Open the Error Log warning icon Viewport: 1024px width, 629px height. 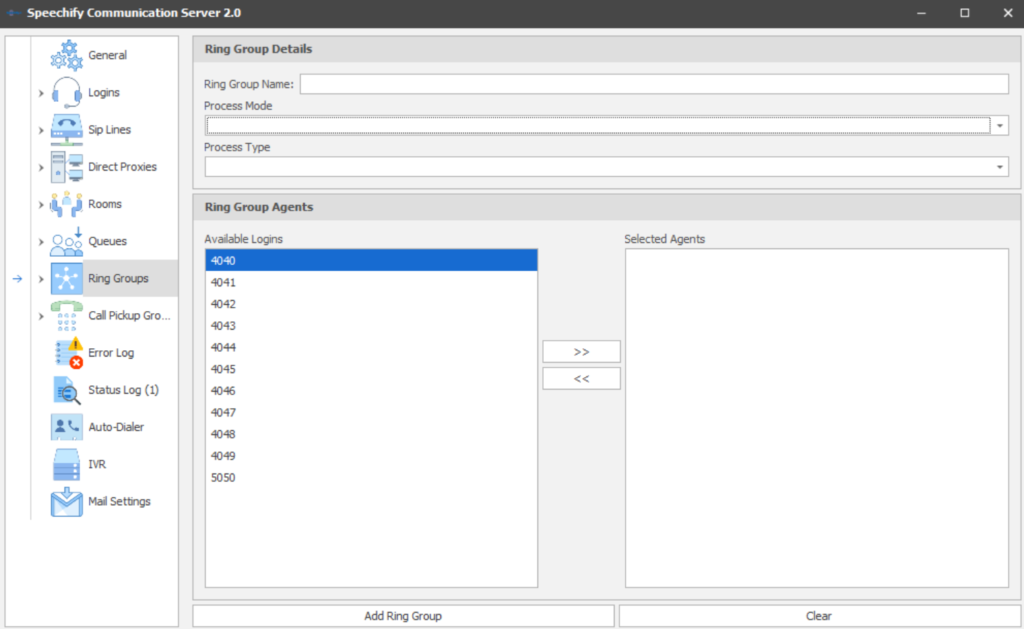(67, 353)
